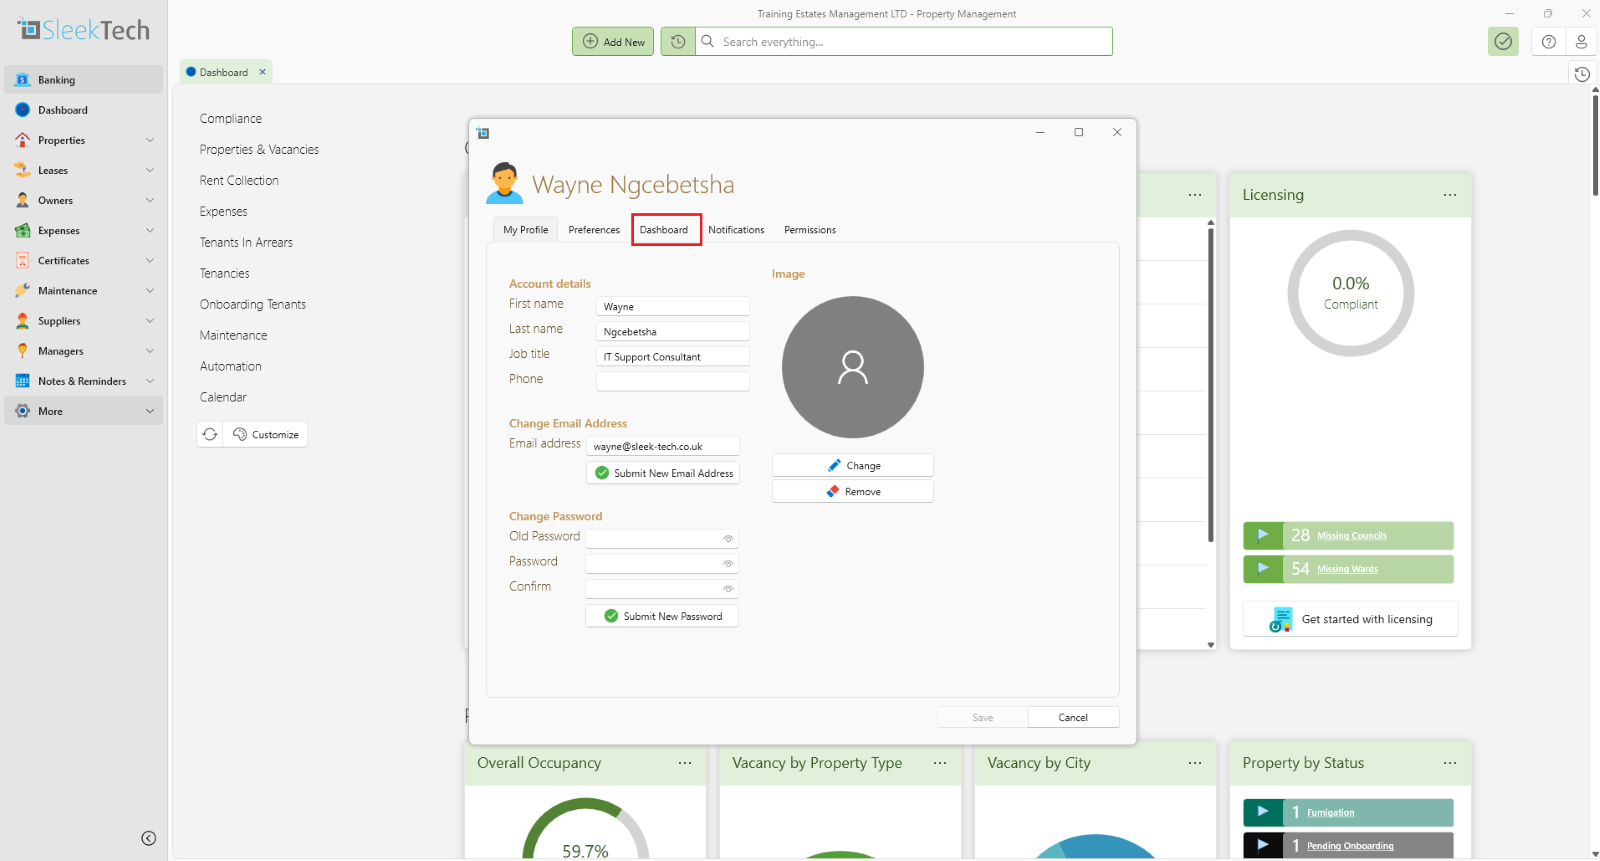Open the Dashboard sidebar item
This screenshot has width=1600, height=861.
(83, 110)
